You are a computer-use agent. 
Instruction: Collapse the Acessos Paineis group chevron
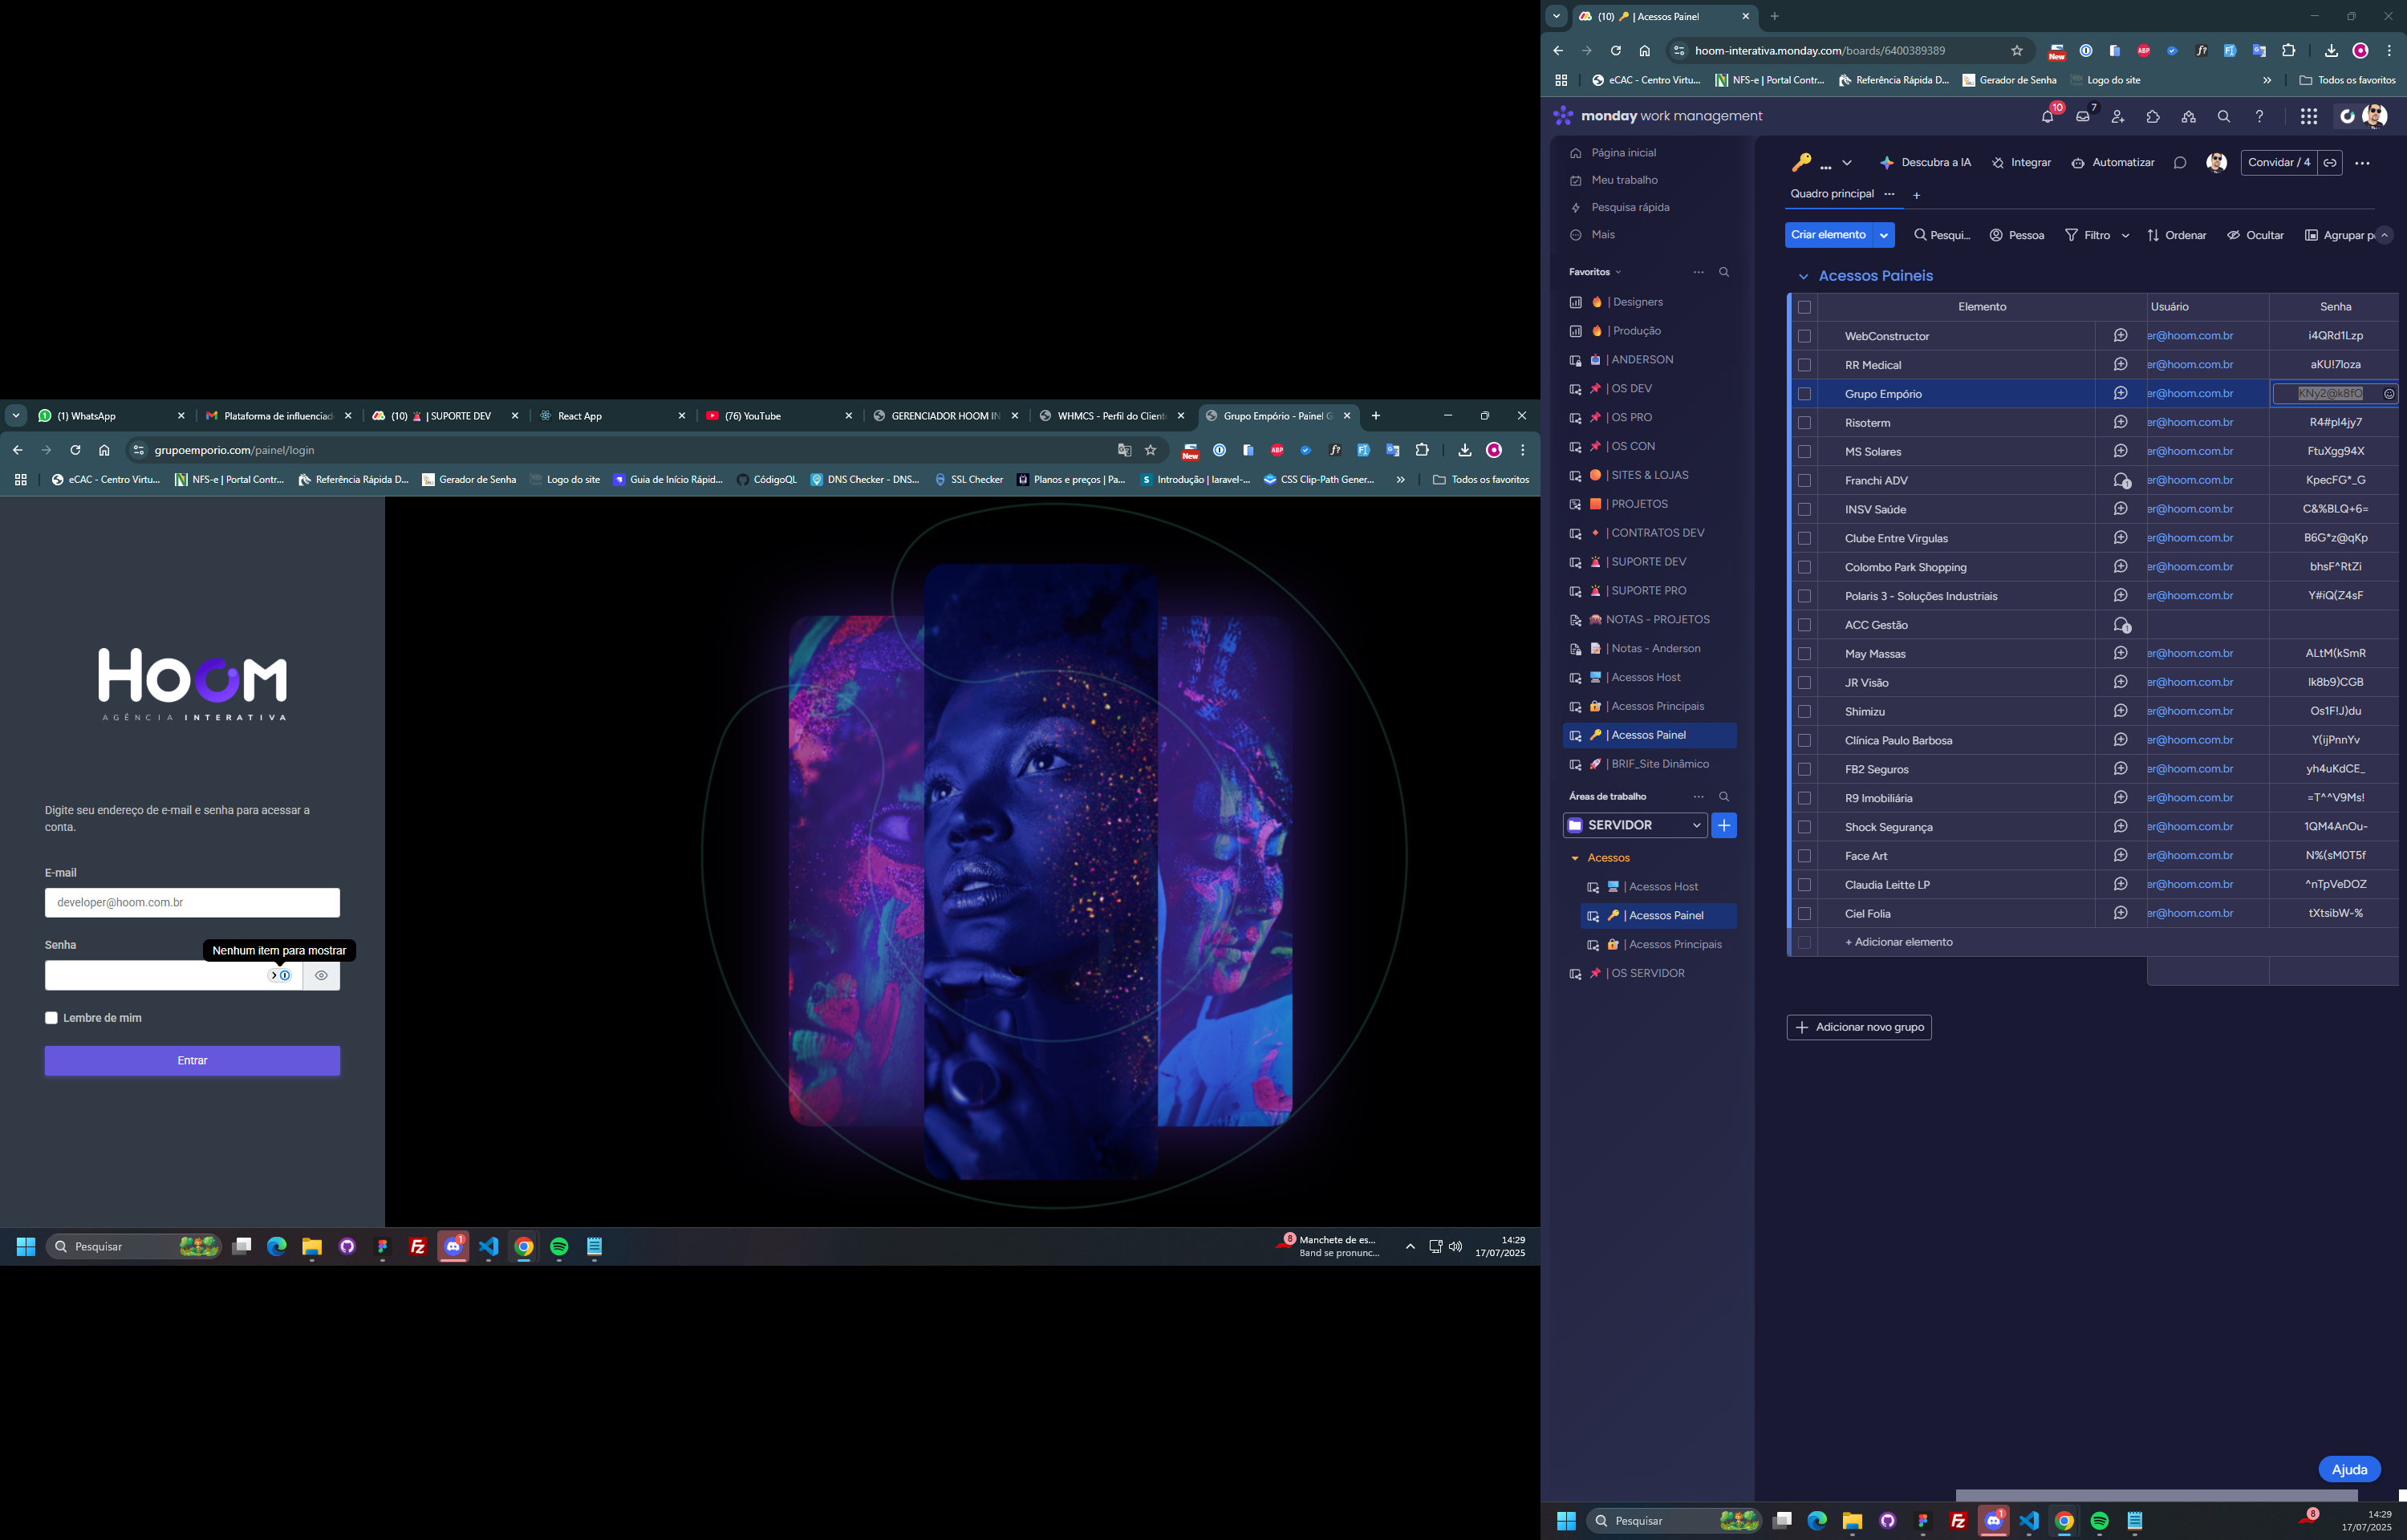pos(1803,277)
